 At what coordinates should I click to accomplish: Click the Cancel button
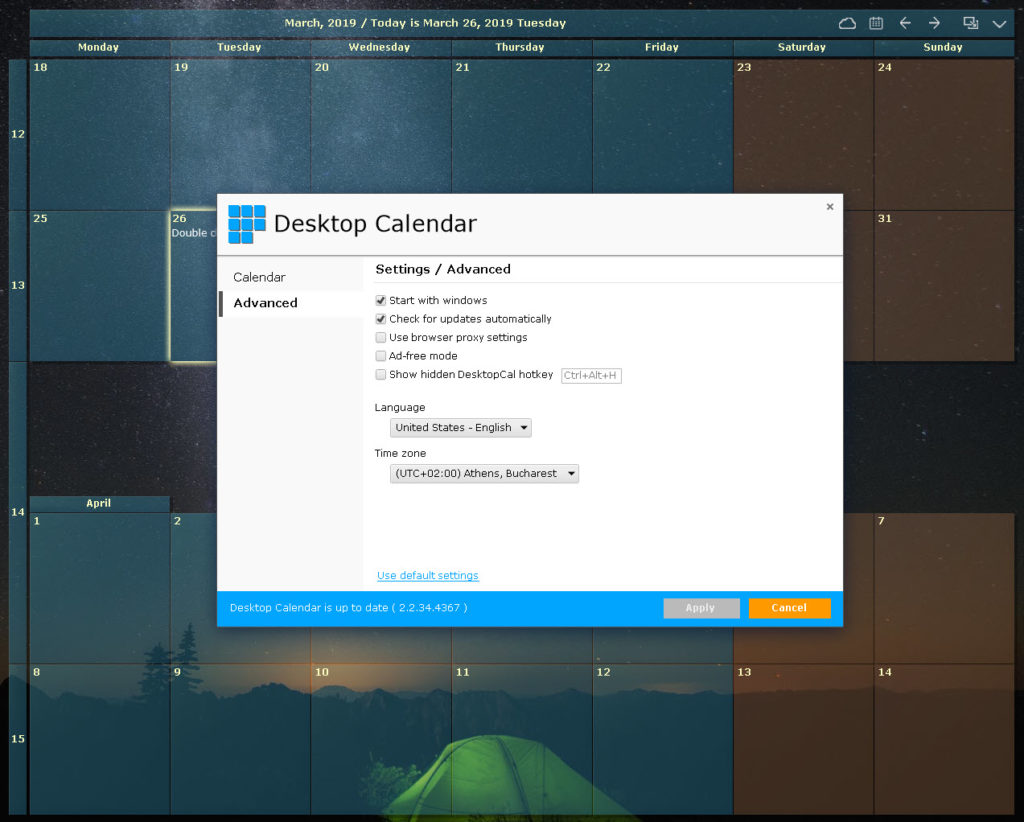(x=790, y=608)
